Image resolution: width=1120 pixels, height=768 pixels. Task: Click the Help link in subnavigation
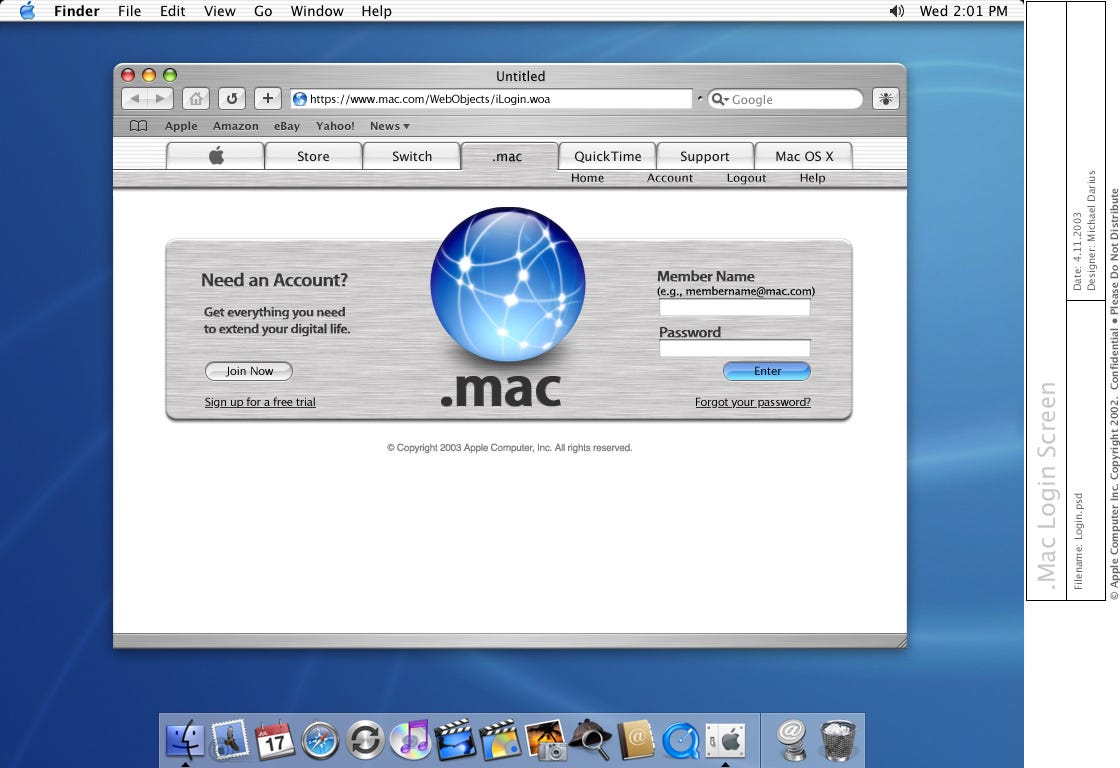[x=812, y=178]
